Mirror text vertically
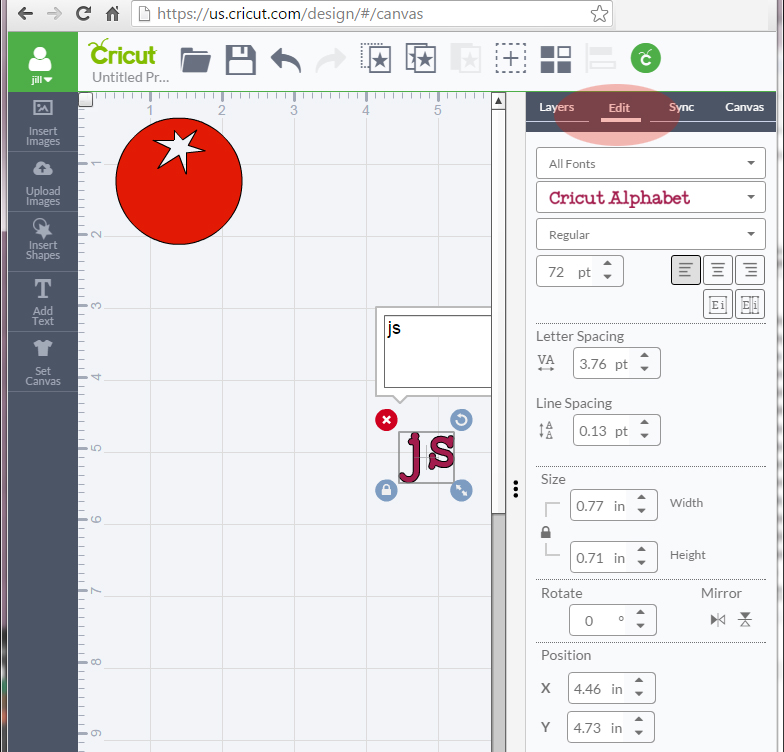This screenshot has width=784, height=752. click(x=745, y=620)
